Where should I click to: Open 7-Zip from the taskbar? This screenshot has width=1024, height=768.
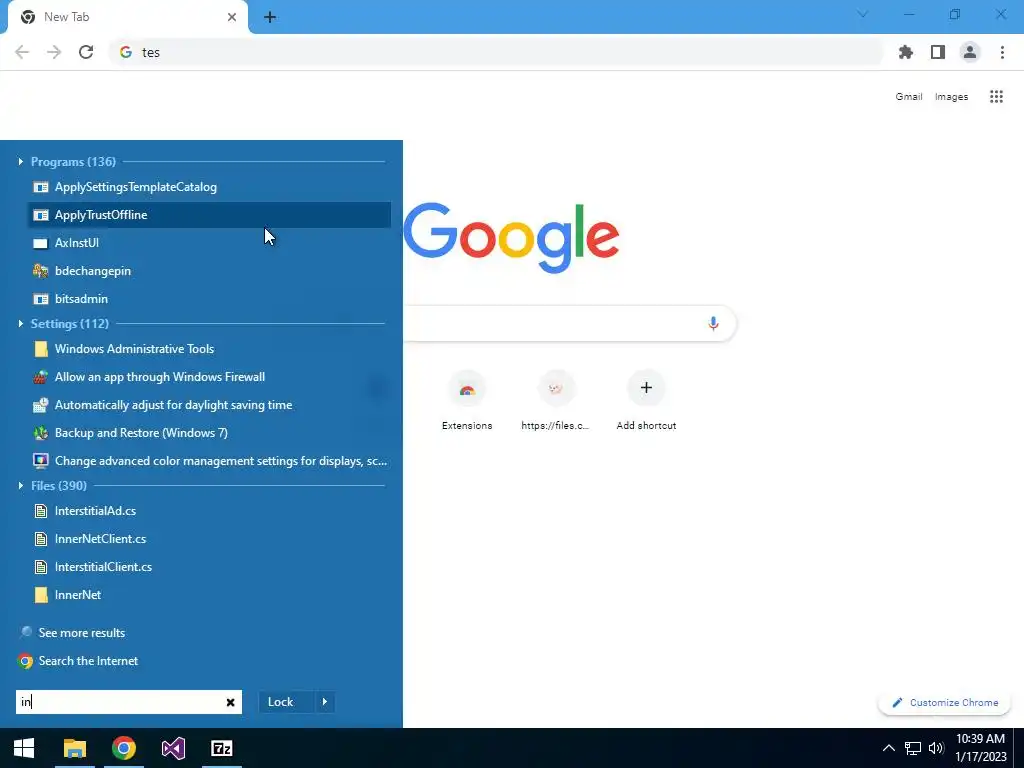(x=222, y=748)
